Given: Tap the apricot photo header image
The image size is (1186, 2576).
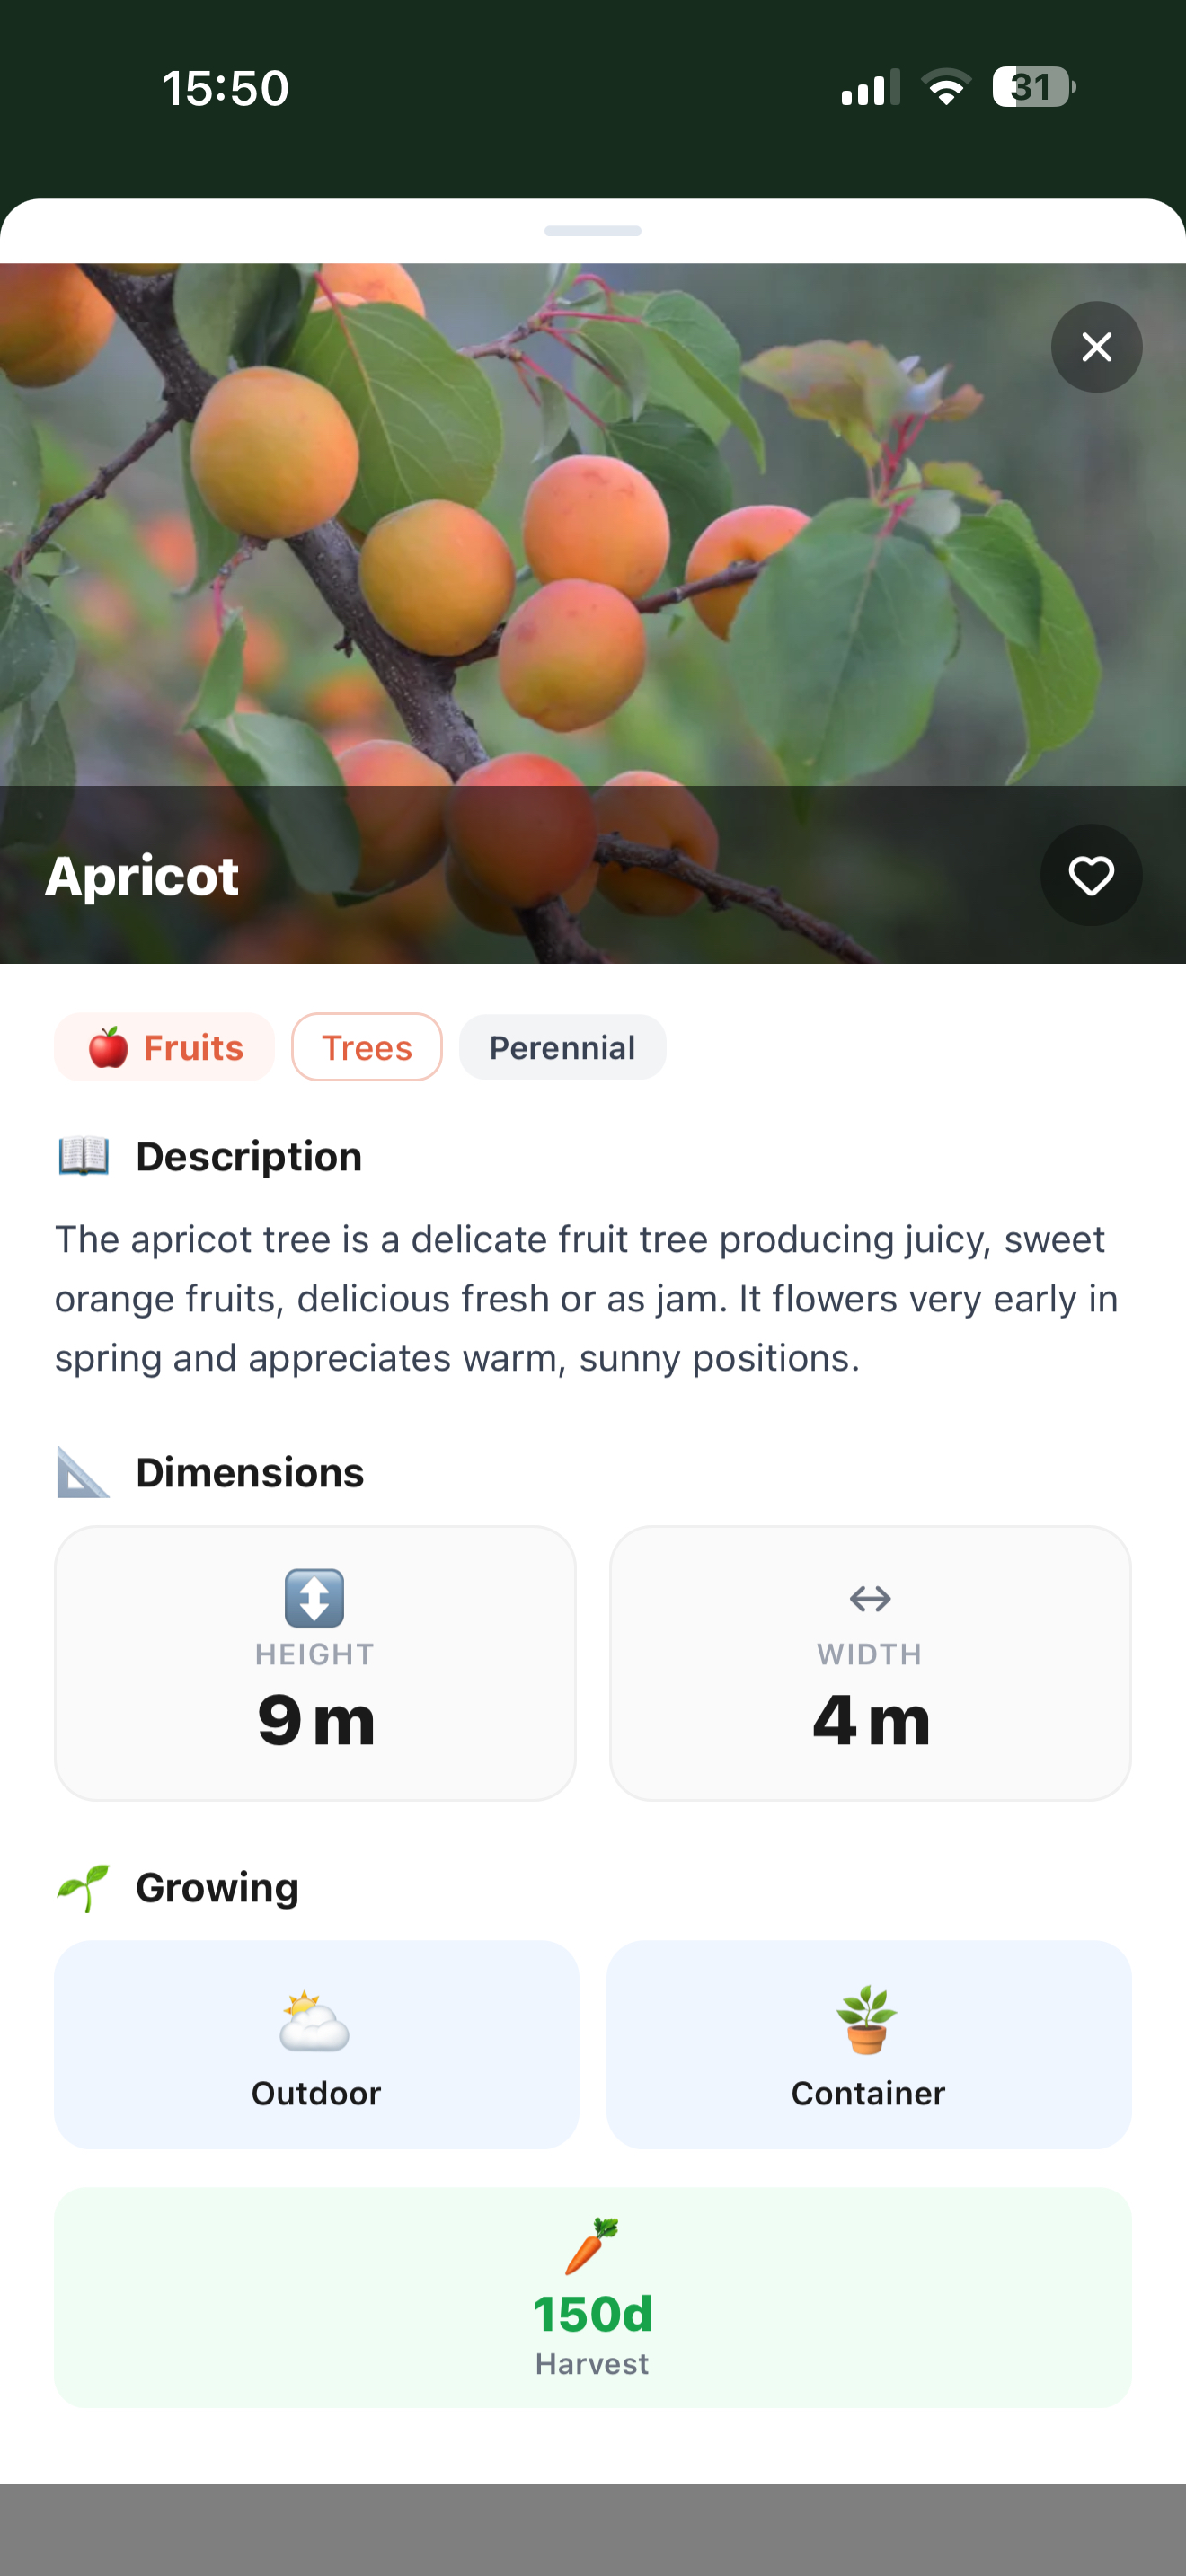Looking at the screenshot, I should 593,613.
